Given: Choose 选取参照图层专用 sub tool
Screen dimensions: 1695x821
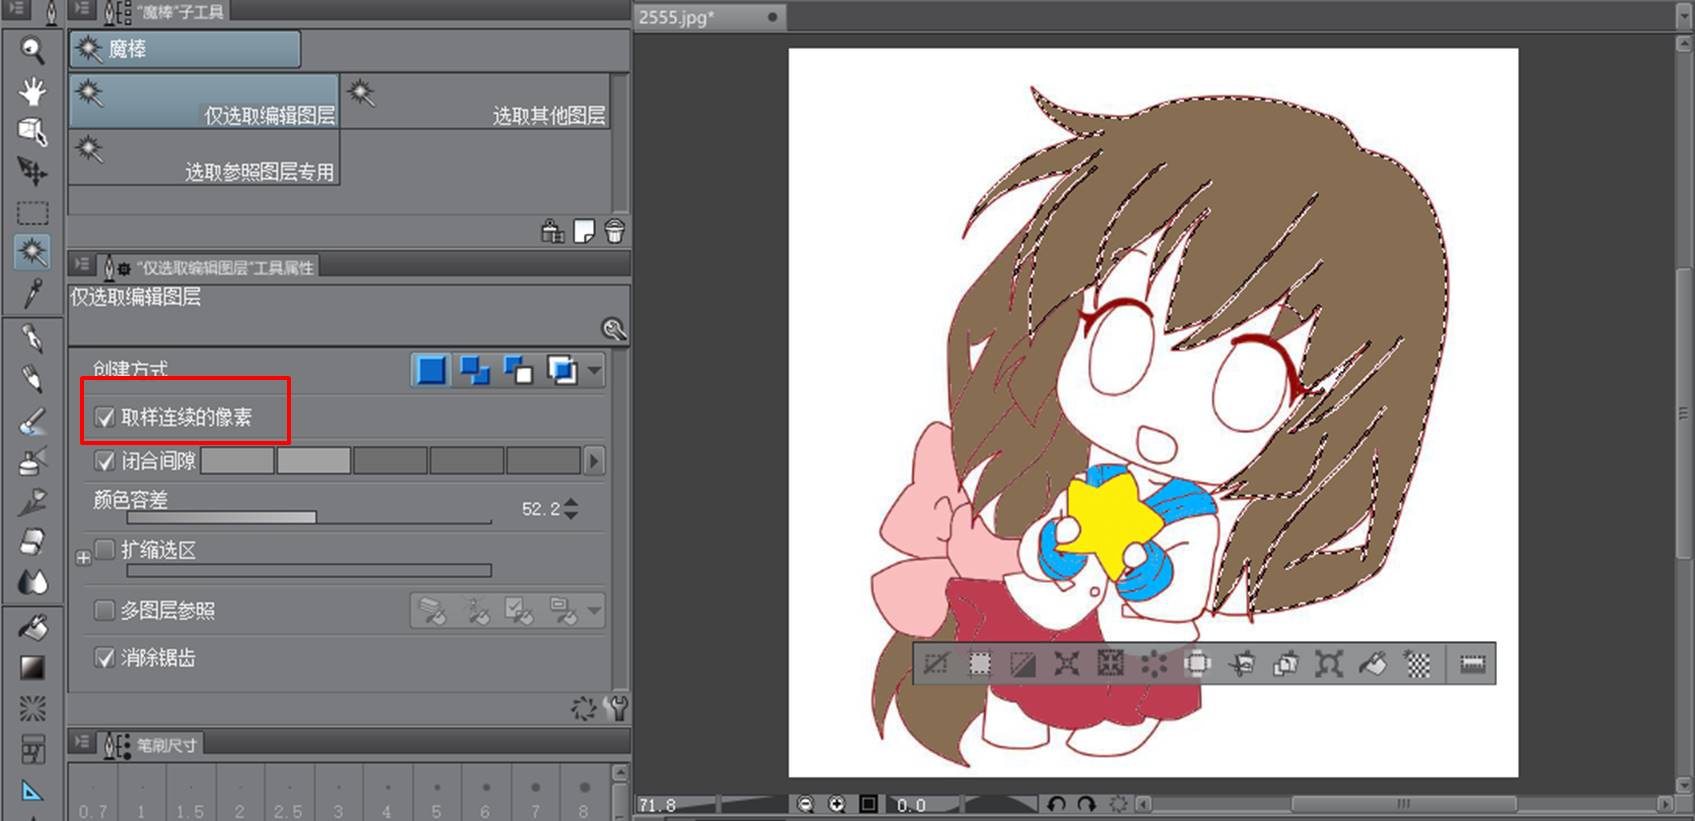Looking at the screenshot, I should point(204,157).
